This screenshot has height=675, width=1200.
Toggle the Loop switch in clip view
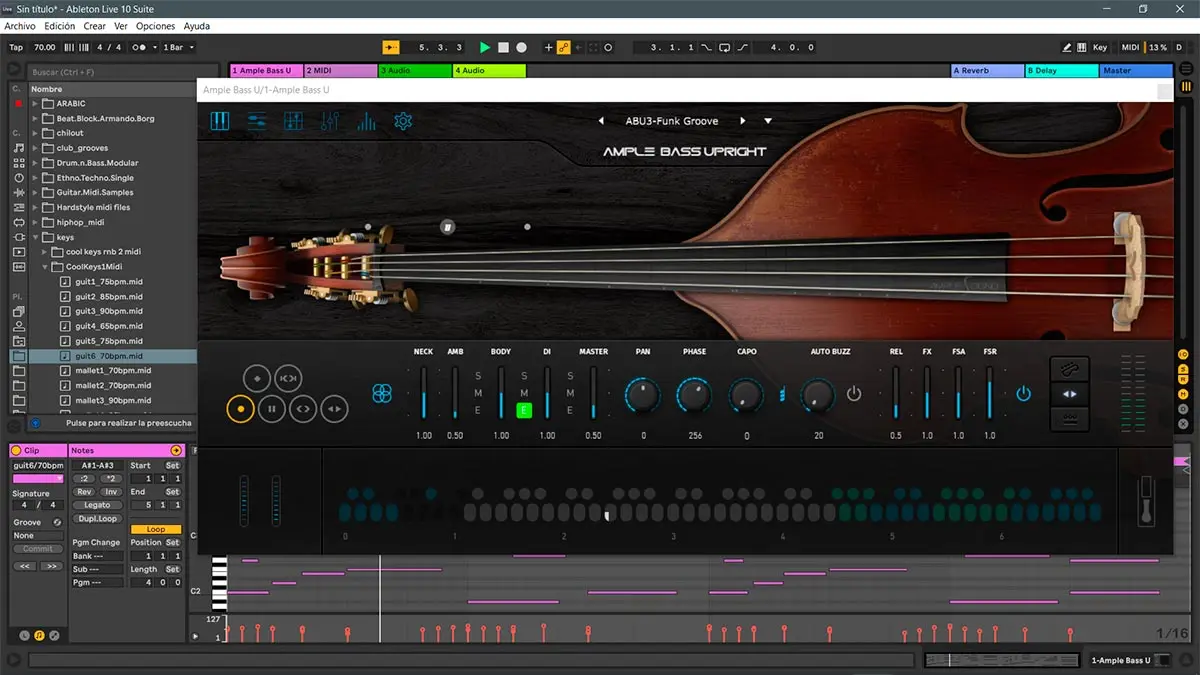[156, 529]
